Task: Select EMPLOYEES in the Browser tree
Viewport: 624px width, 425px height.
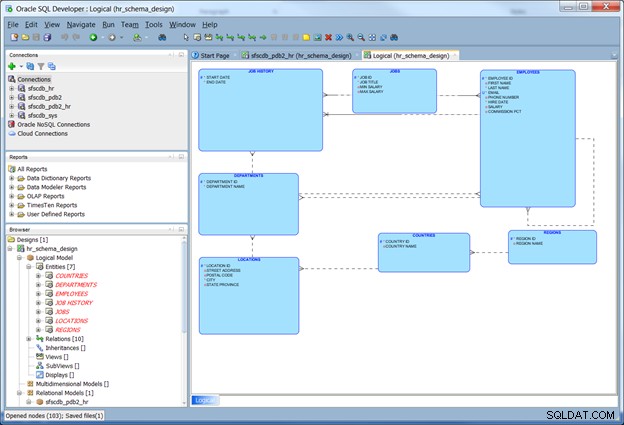Action: [72, 294]
